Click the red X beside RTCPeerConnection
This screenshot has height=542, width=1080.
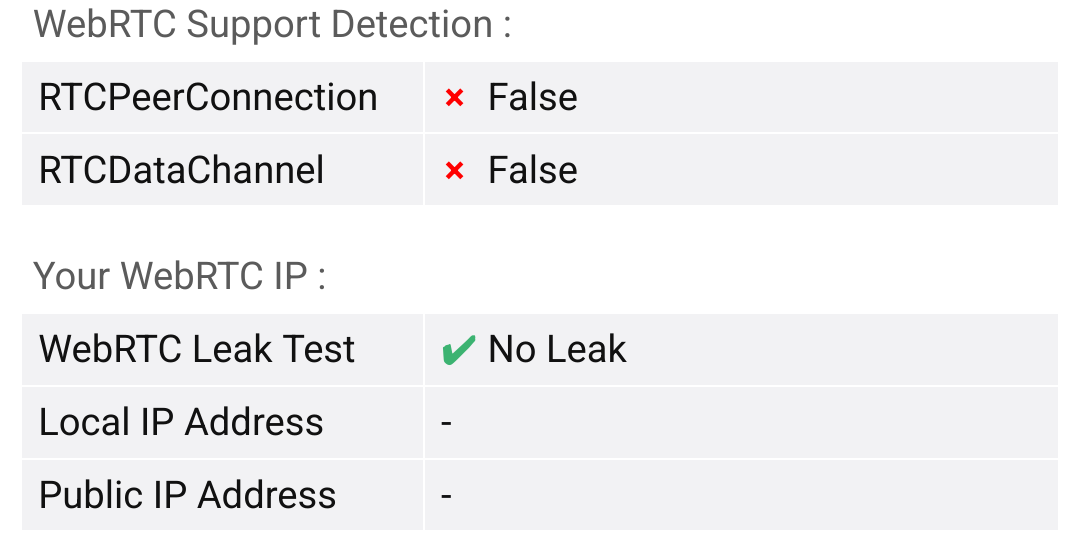pyautogui.click(x=454, y=98)
